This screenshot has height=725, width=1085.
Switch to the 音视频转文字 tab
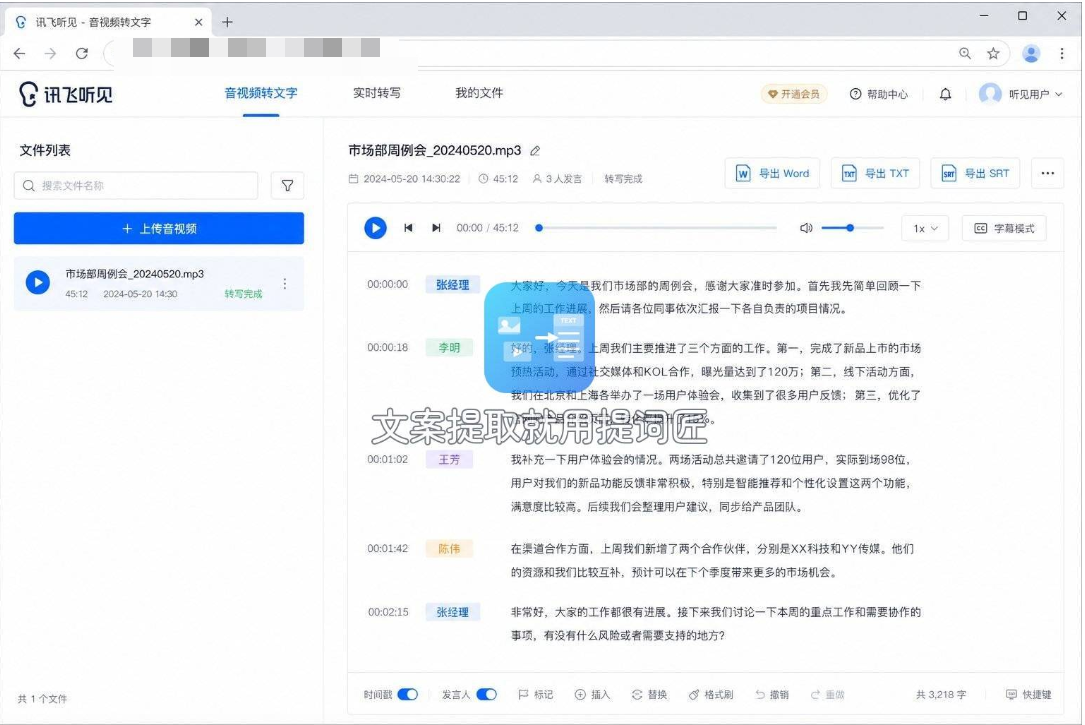tap(261, 93)
